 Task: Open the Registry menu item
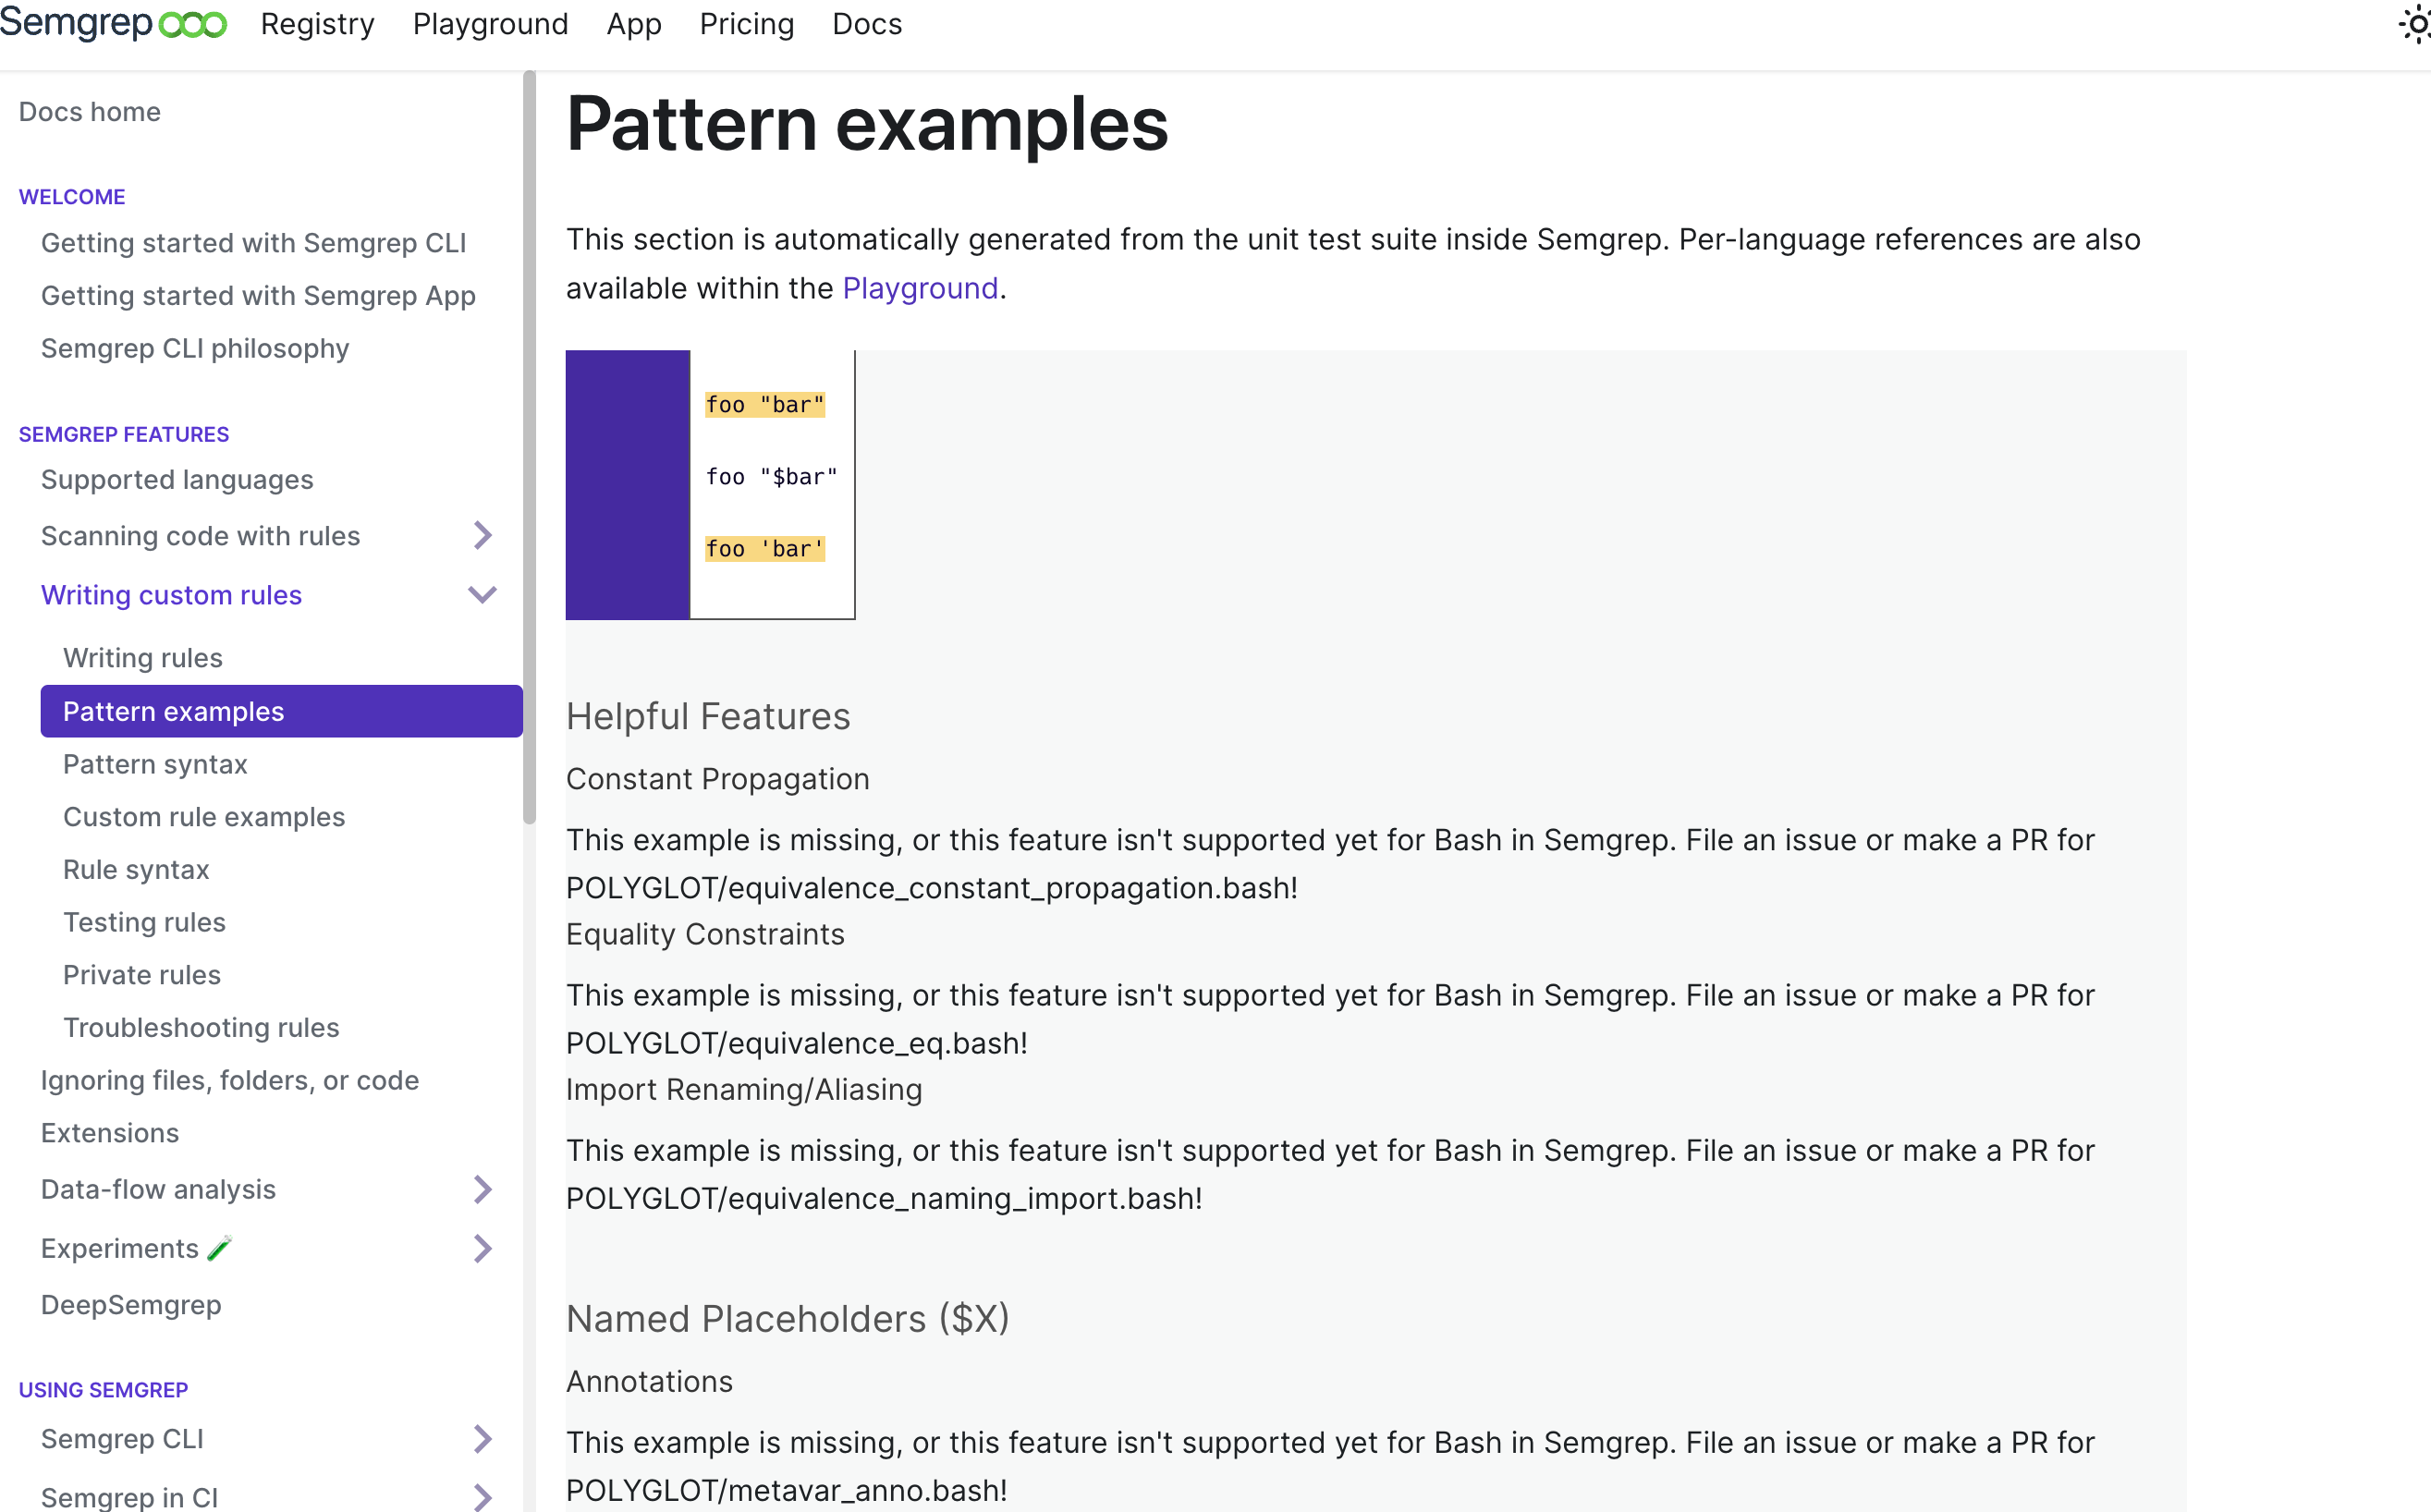point(317,23)
